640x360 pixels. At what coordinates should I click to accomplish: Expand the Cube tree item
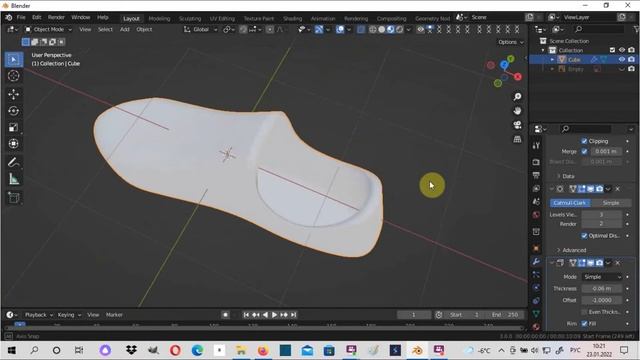pos(552,60)
